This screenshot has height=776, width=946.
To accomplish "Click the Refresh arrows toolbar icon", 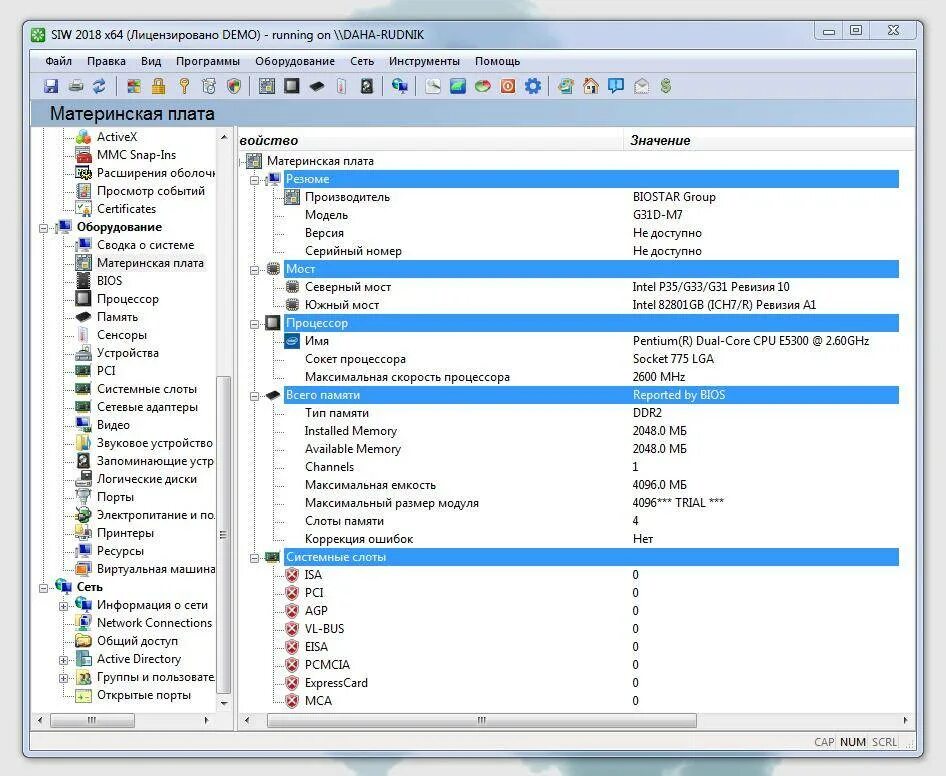I will pos(99,86).
